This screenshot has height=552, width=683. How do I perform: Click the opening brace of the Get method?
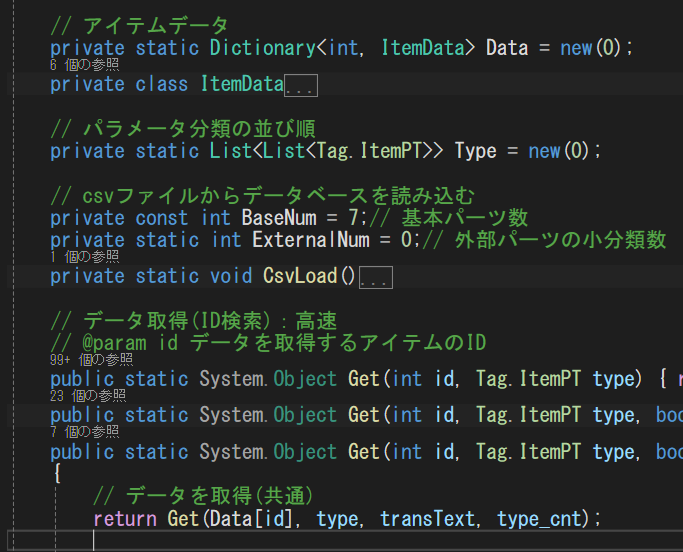pyautogui.click(x=57, y=474)
